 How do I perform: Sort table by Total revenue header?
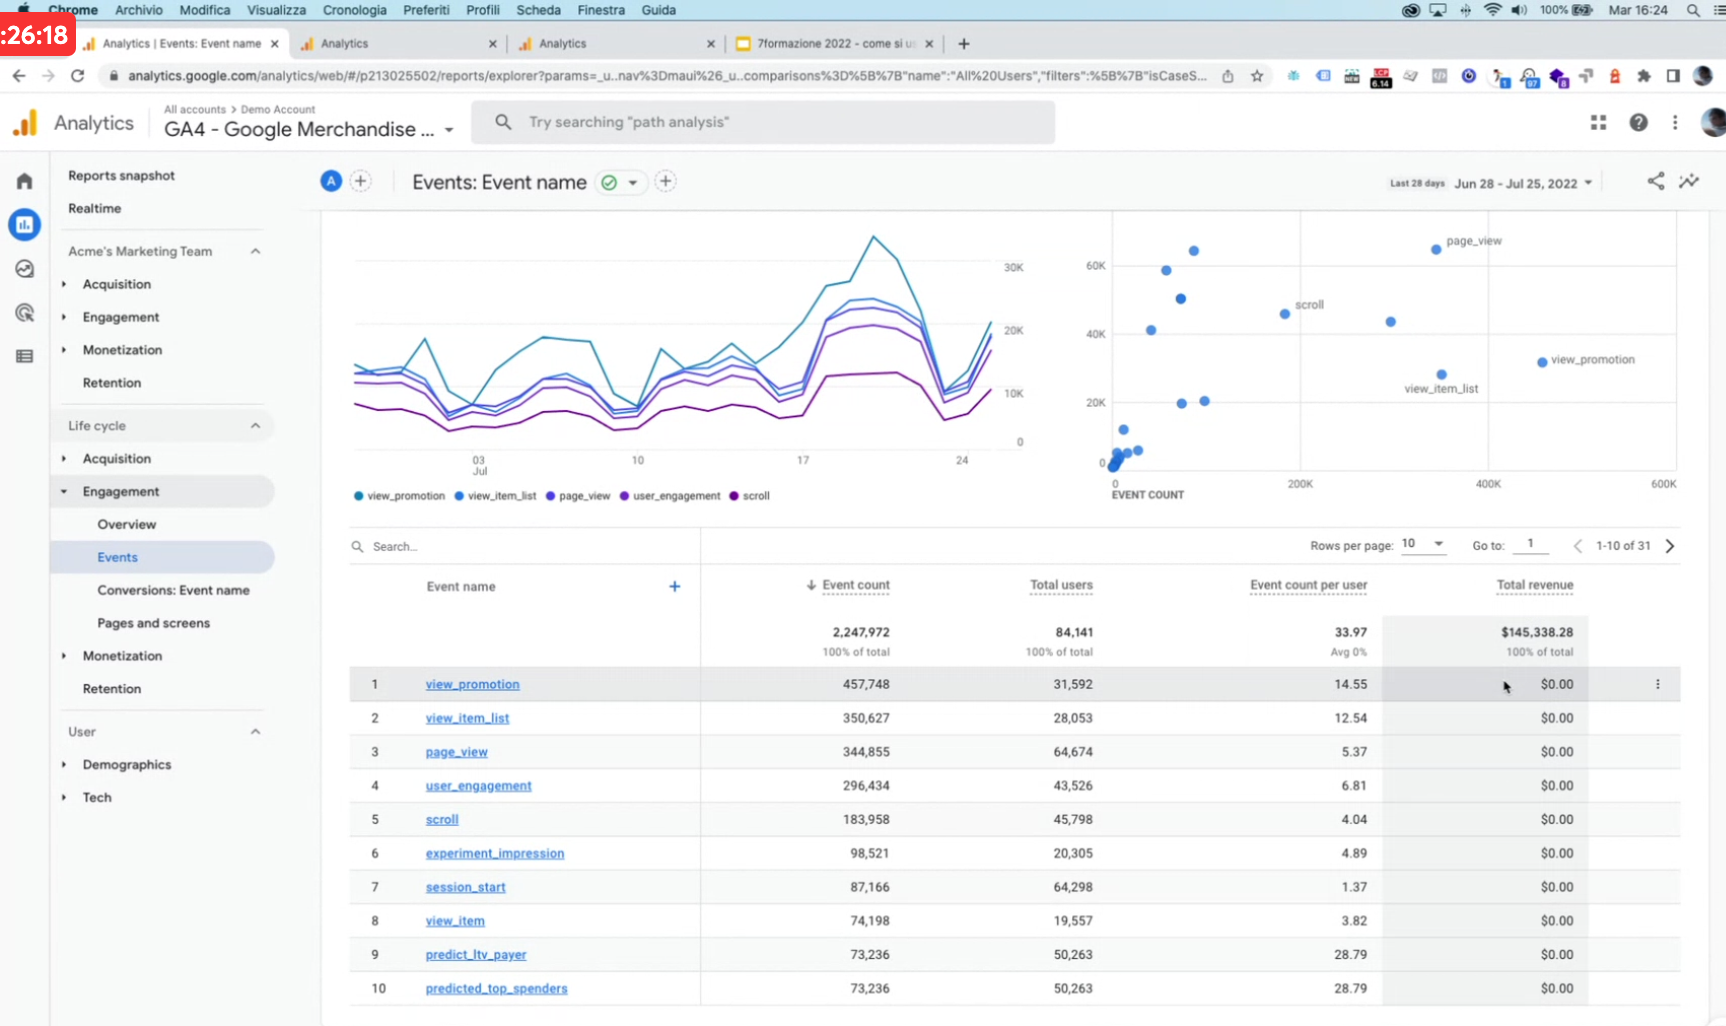(x=1534, y=585)
